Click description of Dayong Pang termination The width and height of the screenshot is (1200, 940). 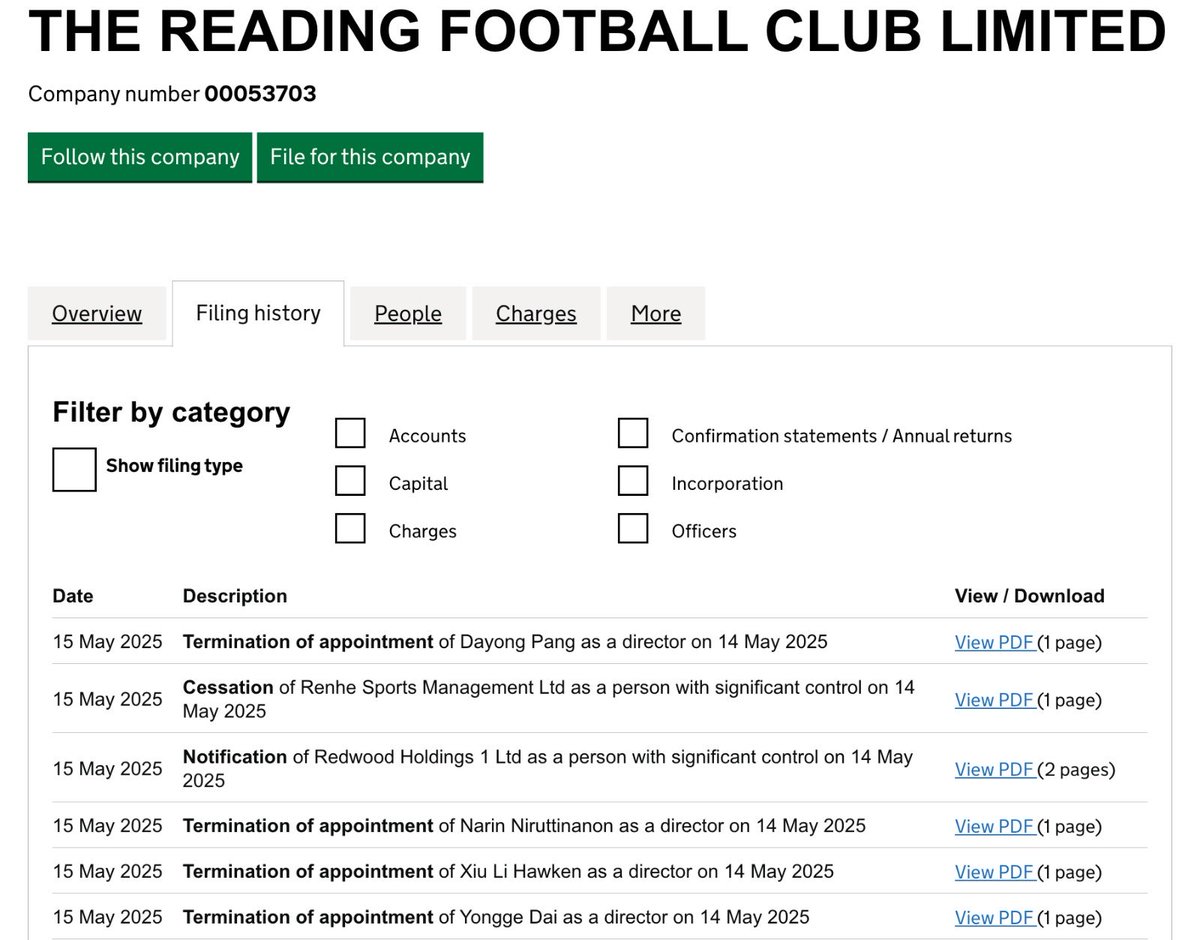point(505,642)
